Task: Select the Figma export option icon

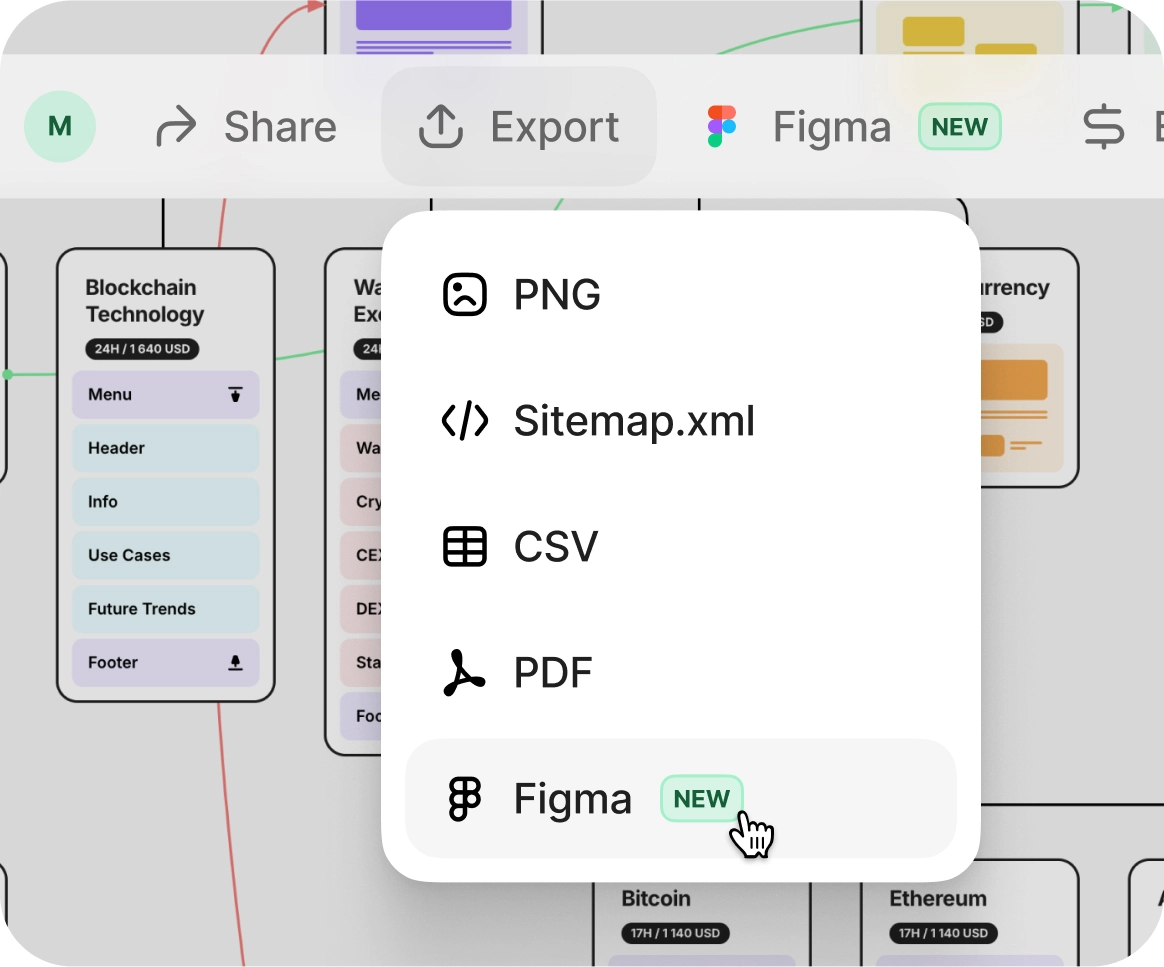Action: (464, 798)
